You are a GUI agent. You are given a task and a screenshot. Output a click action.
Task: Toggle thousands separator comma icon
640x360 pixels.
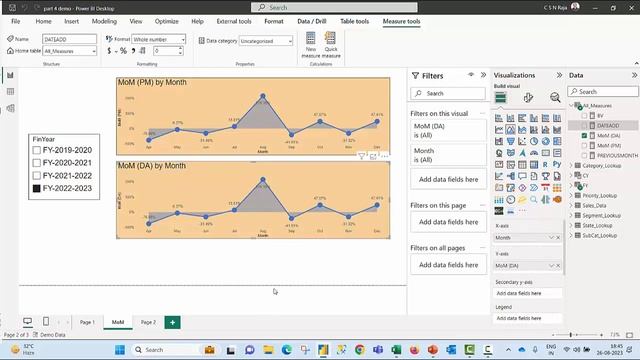[x=133, y=51]
